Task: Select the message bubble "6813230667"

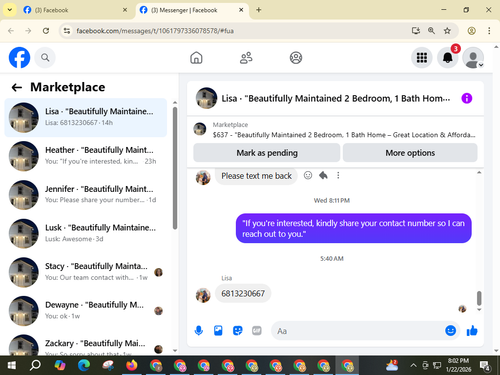Action: coord(243,294)
